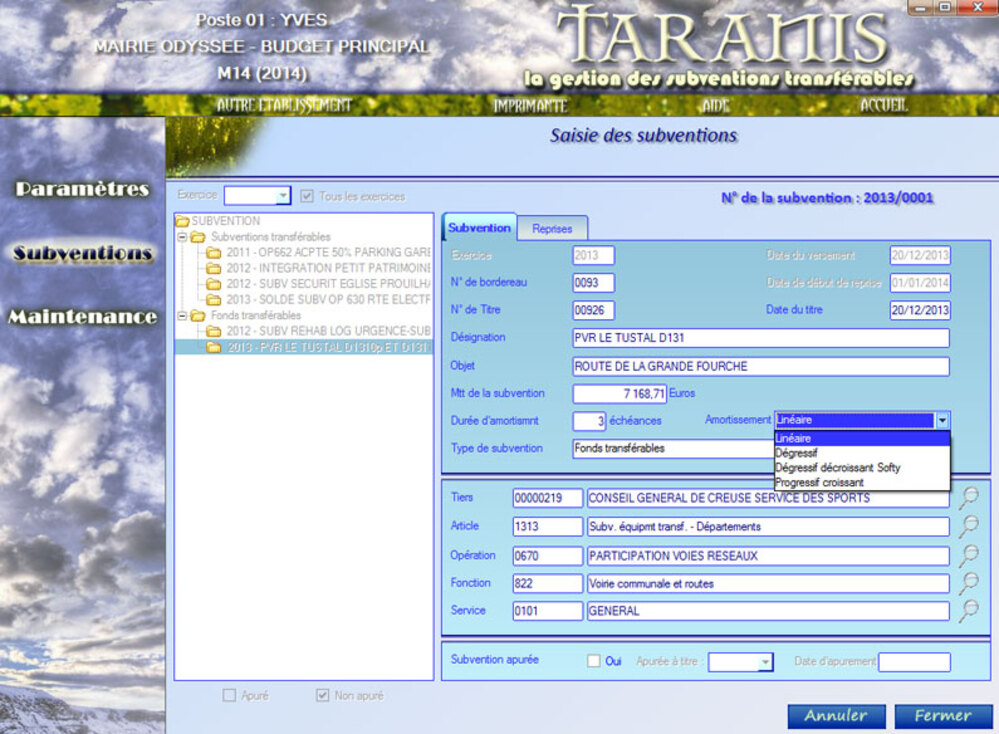Click the Fonds transférables folder icon
The height and width of the screenshot is (734, 999).
(198, 316)
